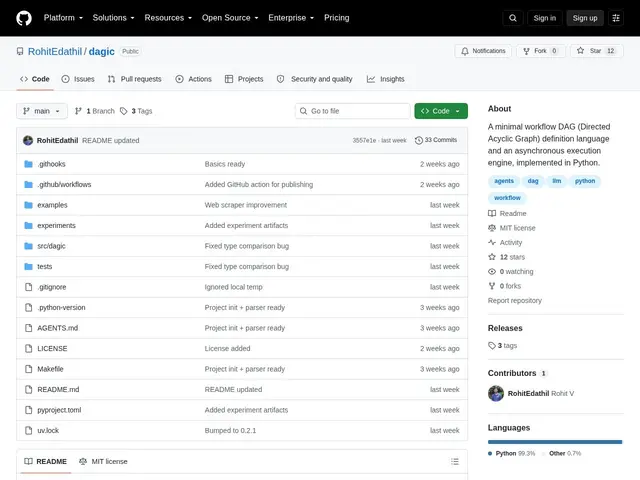Expand the Solutions menu
Screen dimensions: 640x480
[113, 18]
